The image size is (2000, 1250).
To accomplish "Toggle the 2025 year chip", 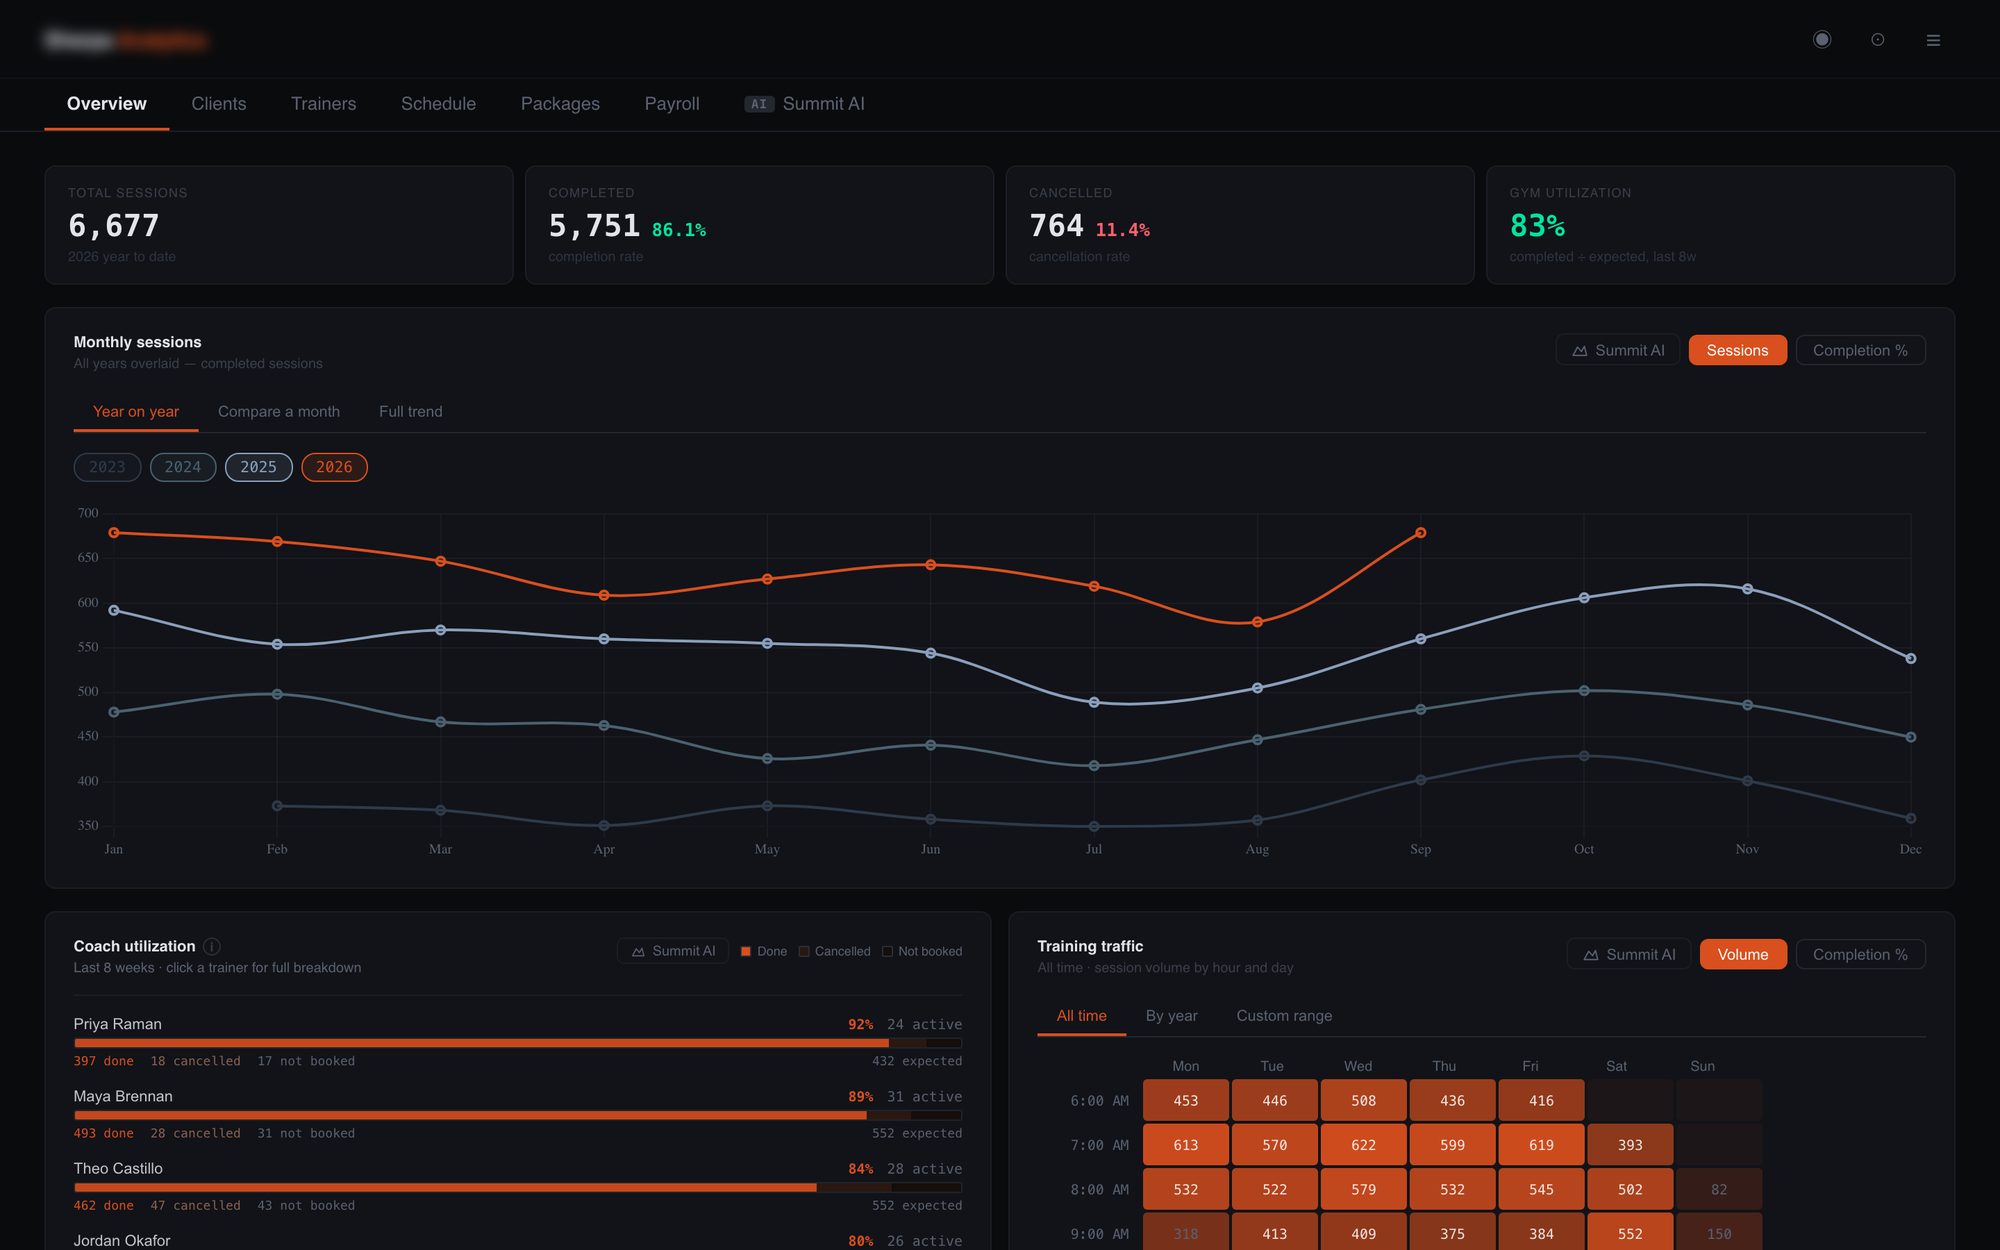I will (x=259, y=467).
